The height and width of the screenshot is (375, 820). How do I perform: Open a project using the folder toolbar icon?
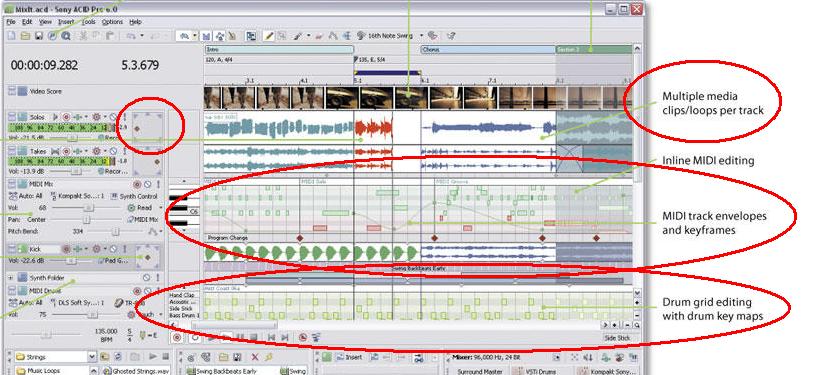[x=25, y=36]
